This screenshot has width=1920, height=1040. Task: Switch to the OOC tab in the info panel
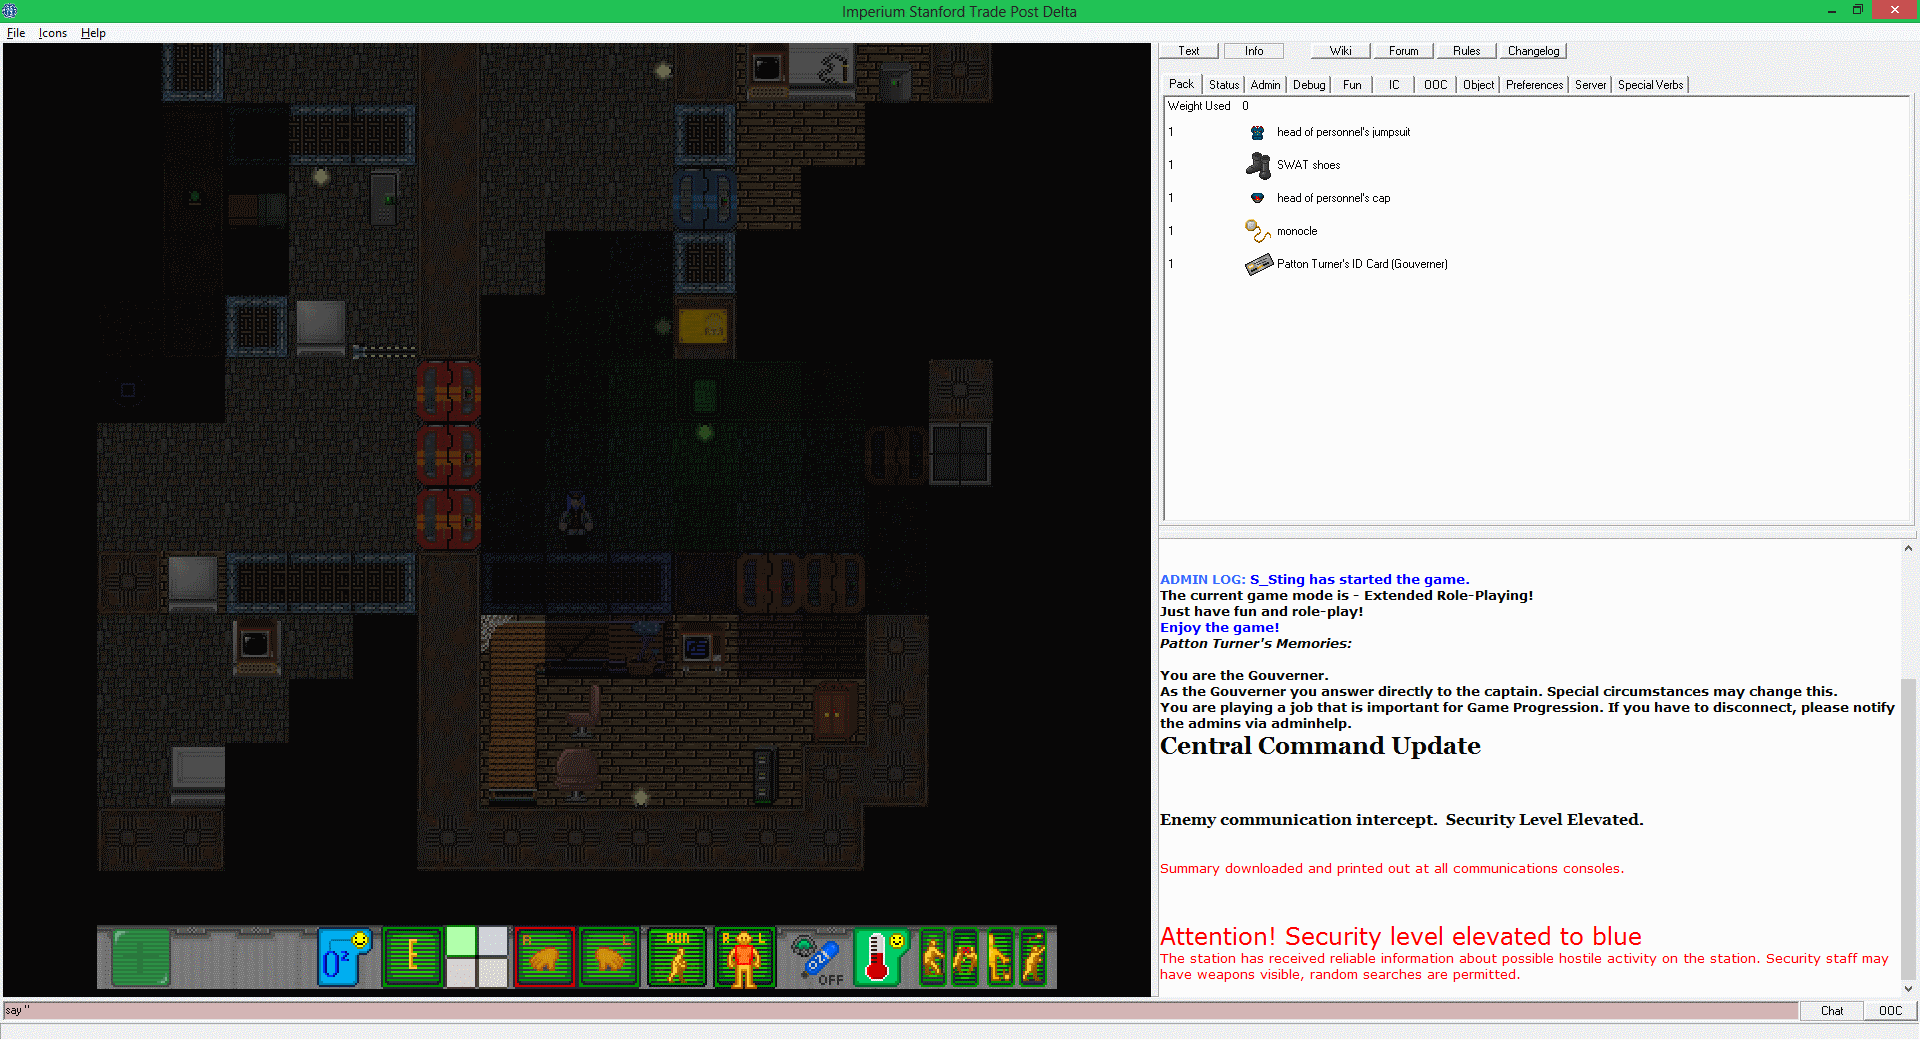1435,85
